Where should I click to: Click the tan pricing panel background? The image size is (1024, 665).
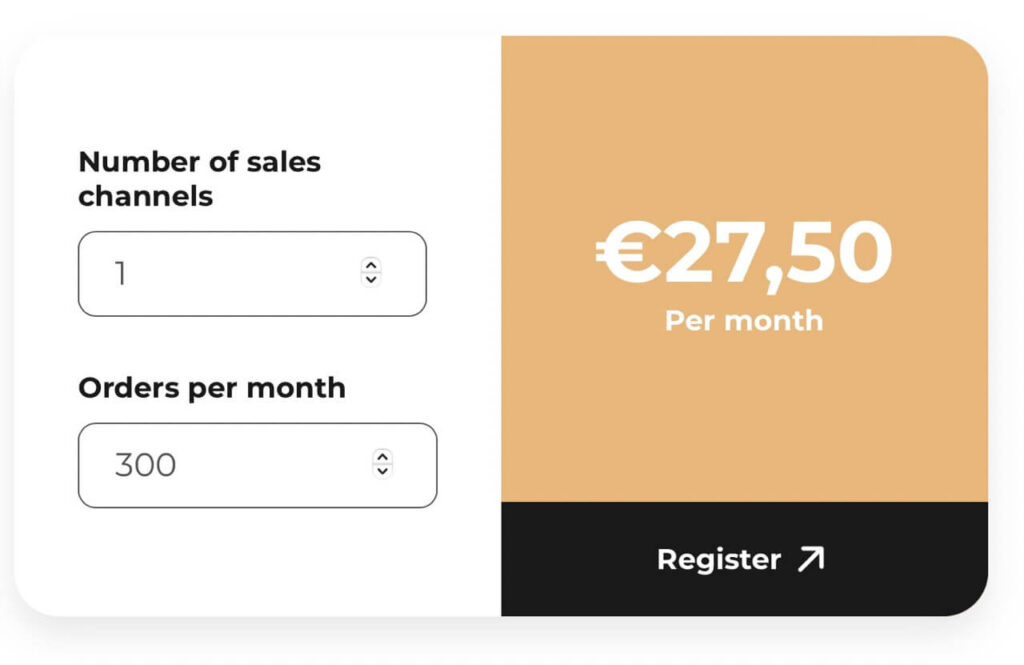pos(742,420)
